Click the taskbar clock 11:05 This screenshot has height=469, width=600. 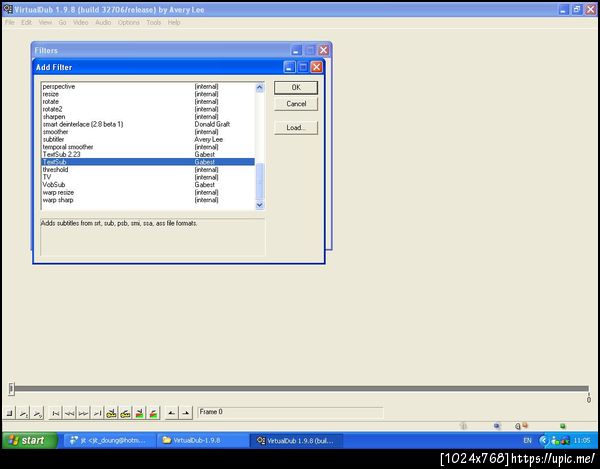[x=582, y=441]
